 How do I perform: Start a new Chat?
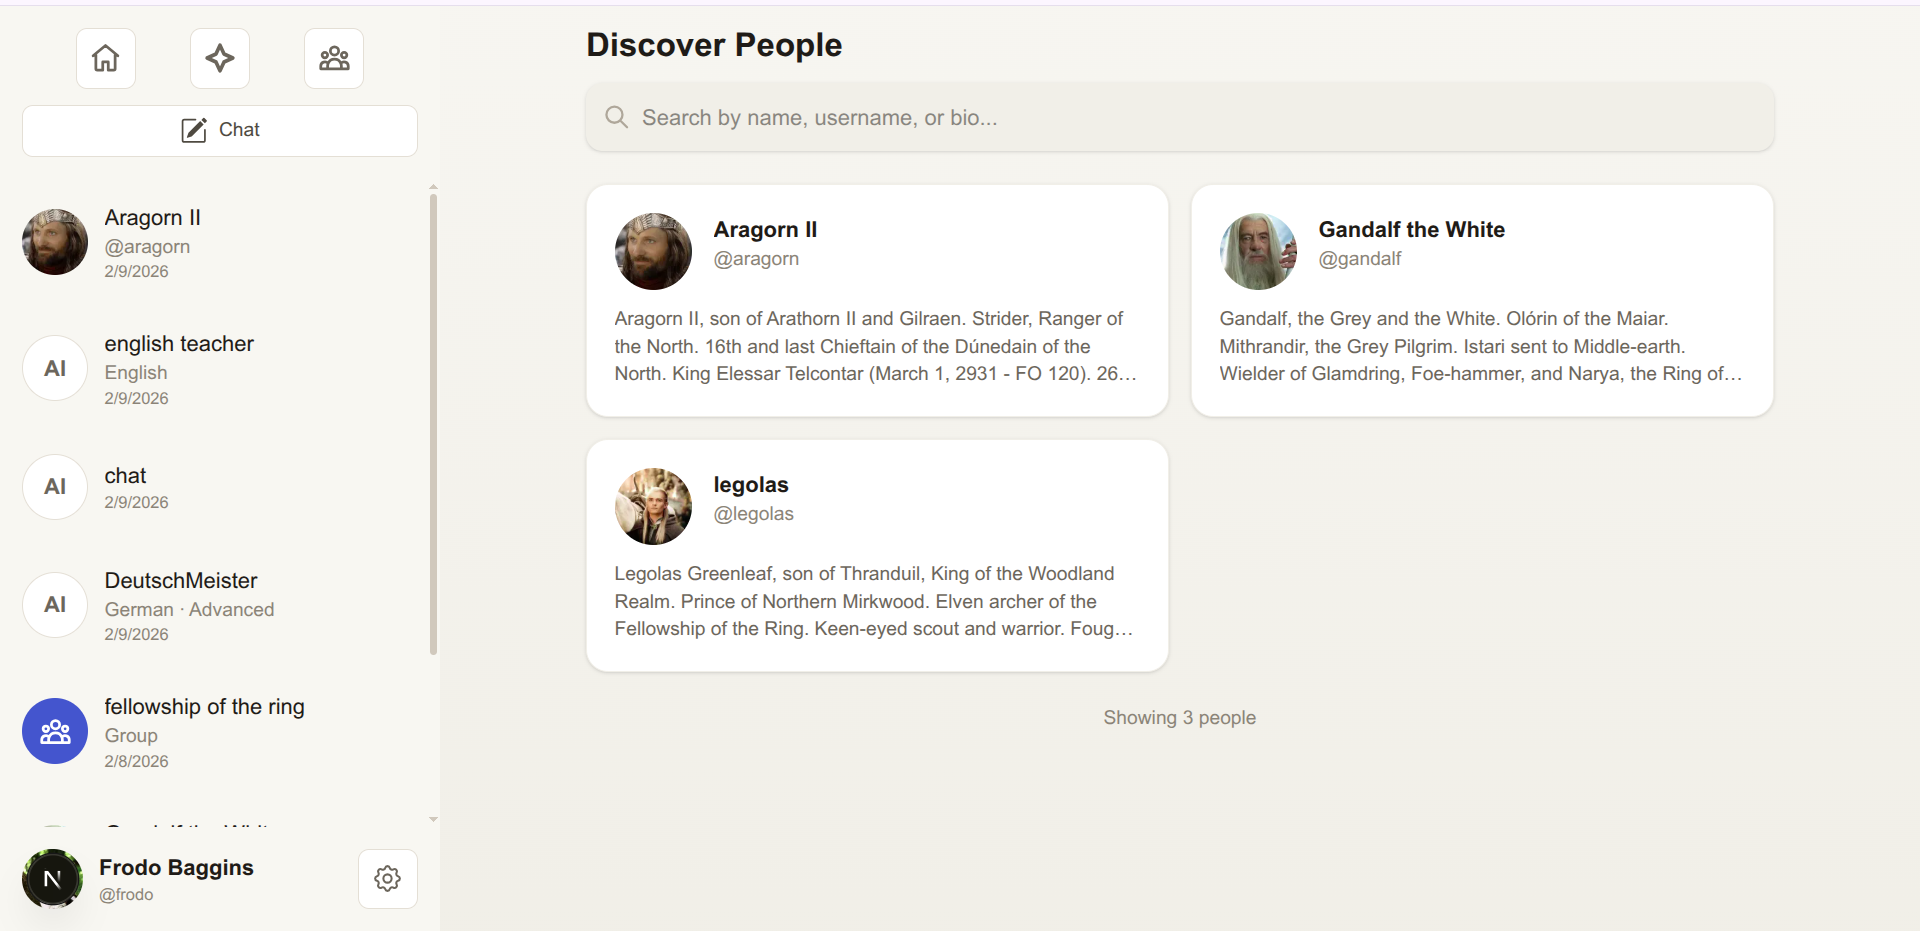[220, 131]
